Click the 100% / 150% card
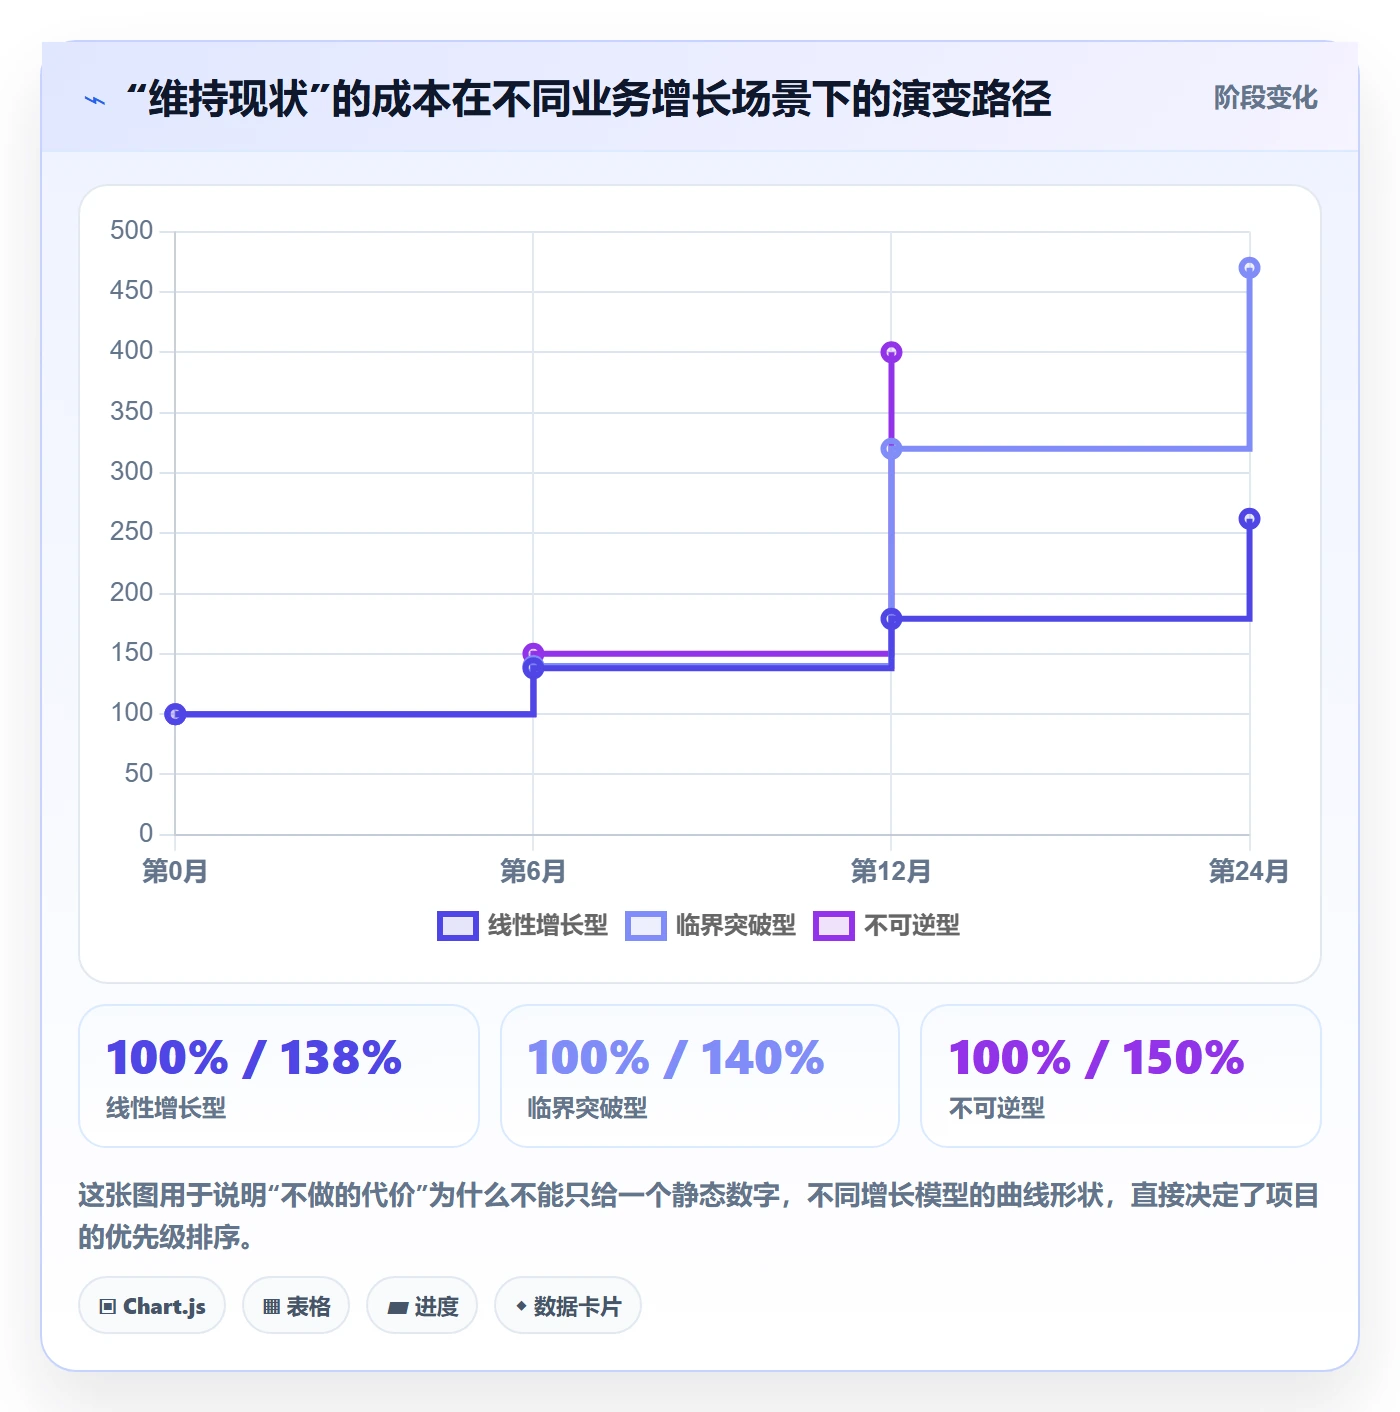The width and height of the screenshot is (1400, 1412). point(1121,1076)
